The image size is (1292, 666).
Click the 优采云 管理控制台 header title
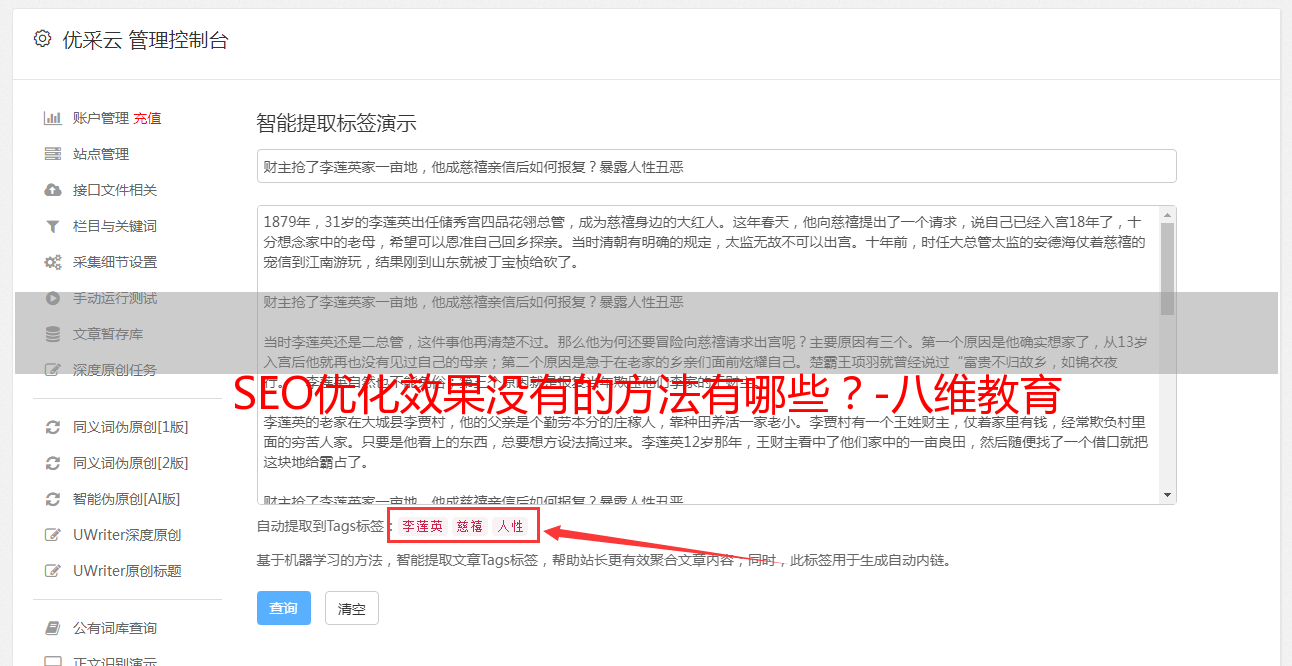pyautogui.click(x=145, y=40)
